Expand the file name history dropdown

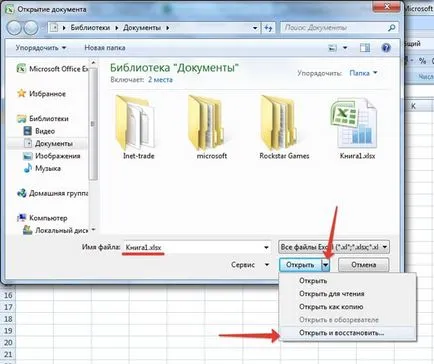click(x=266, y=247)
